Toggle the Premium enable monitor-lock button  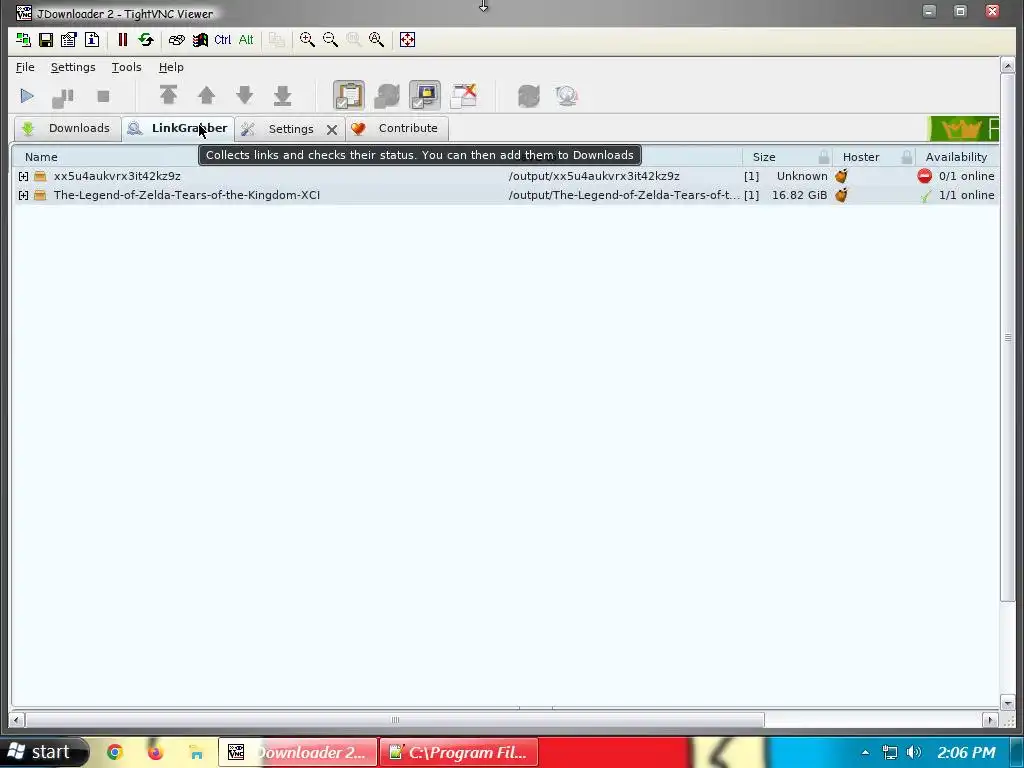424,95
